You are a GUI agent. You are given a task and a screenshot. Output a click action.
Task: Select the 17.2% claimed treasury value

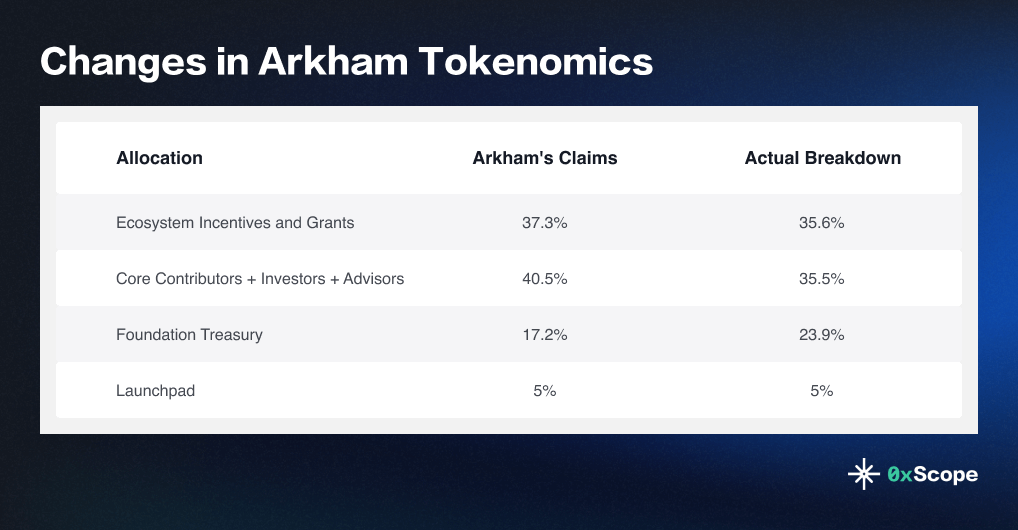[x=545, y=334]
